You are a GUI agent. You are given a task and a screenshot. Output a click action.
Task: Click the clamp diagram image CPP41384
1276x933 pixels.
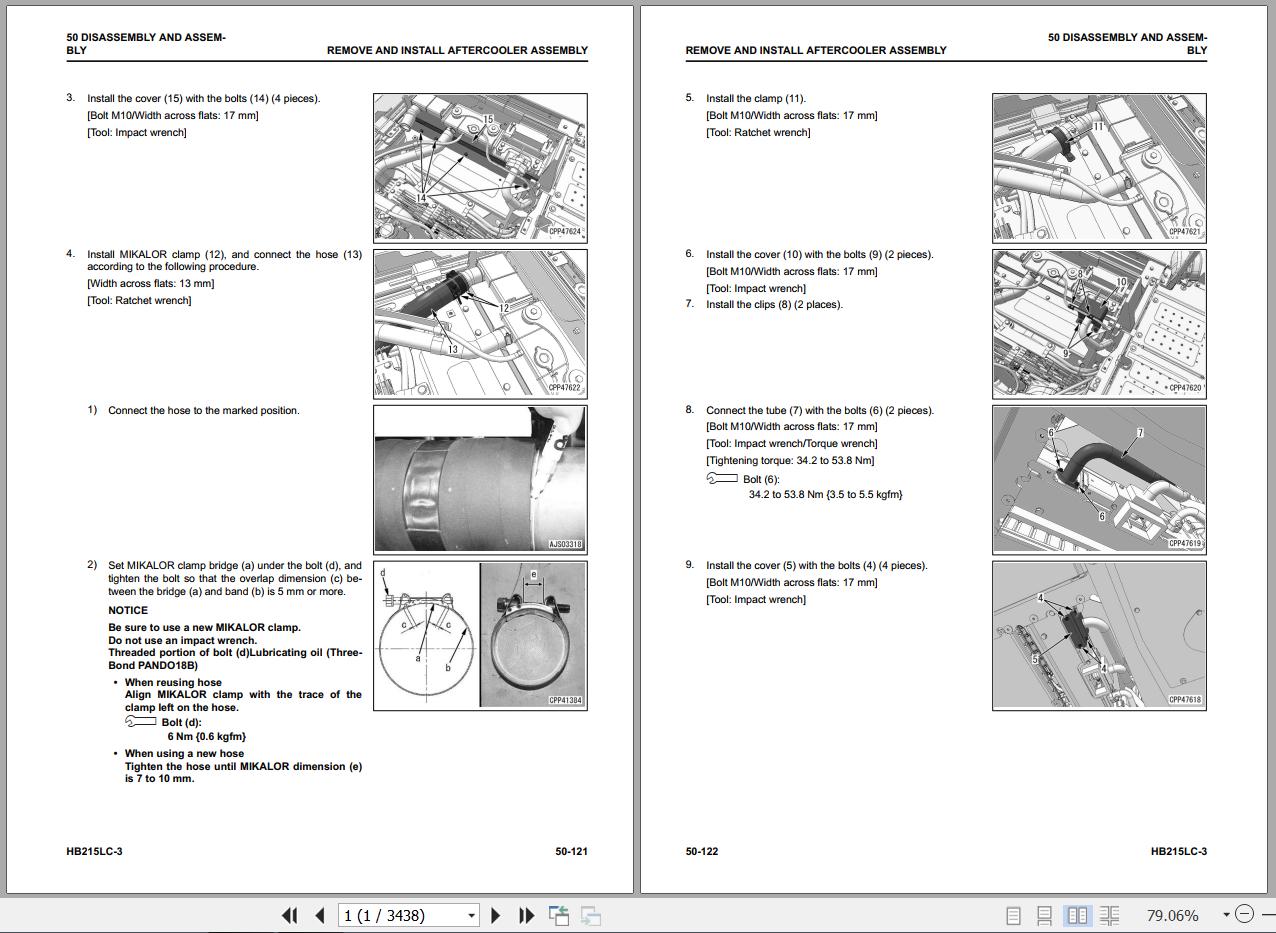480,635
